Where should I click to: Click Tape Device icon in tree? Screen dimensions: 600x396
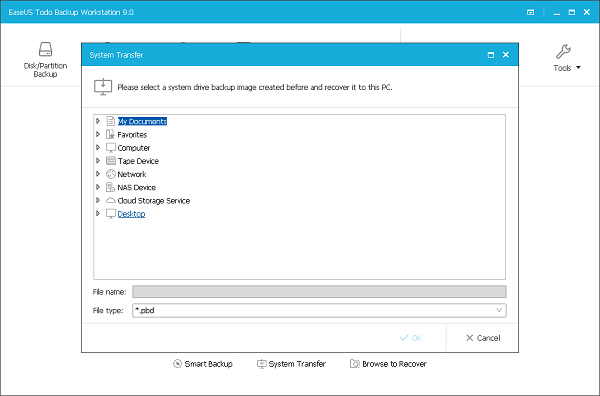pyautogui.click(x=111, y=161)
